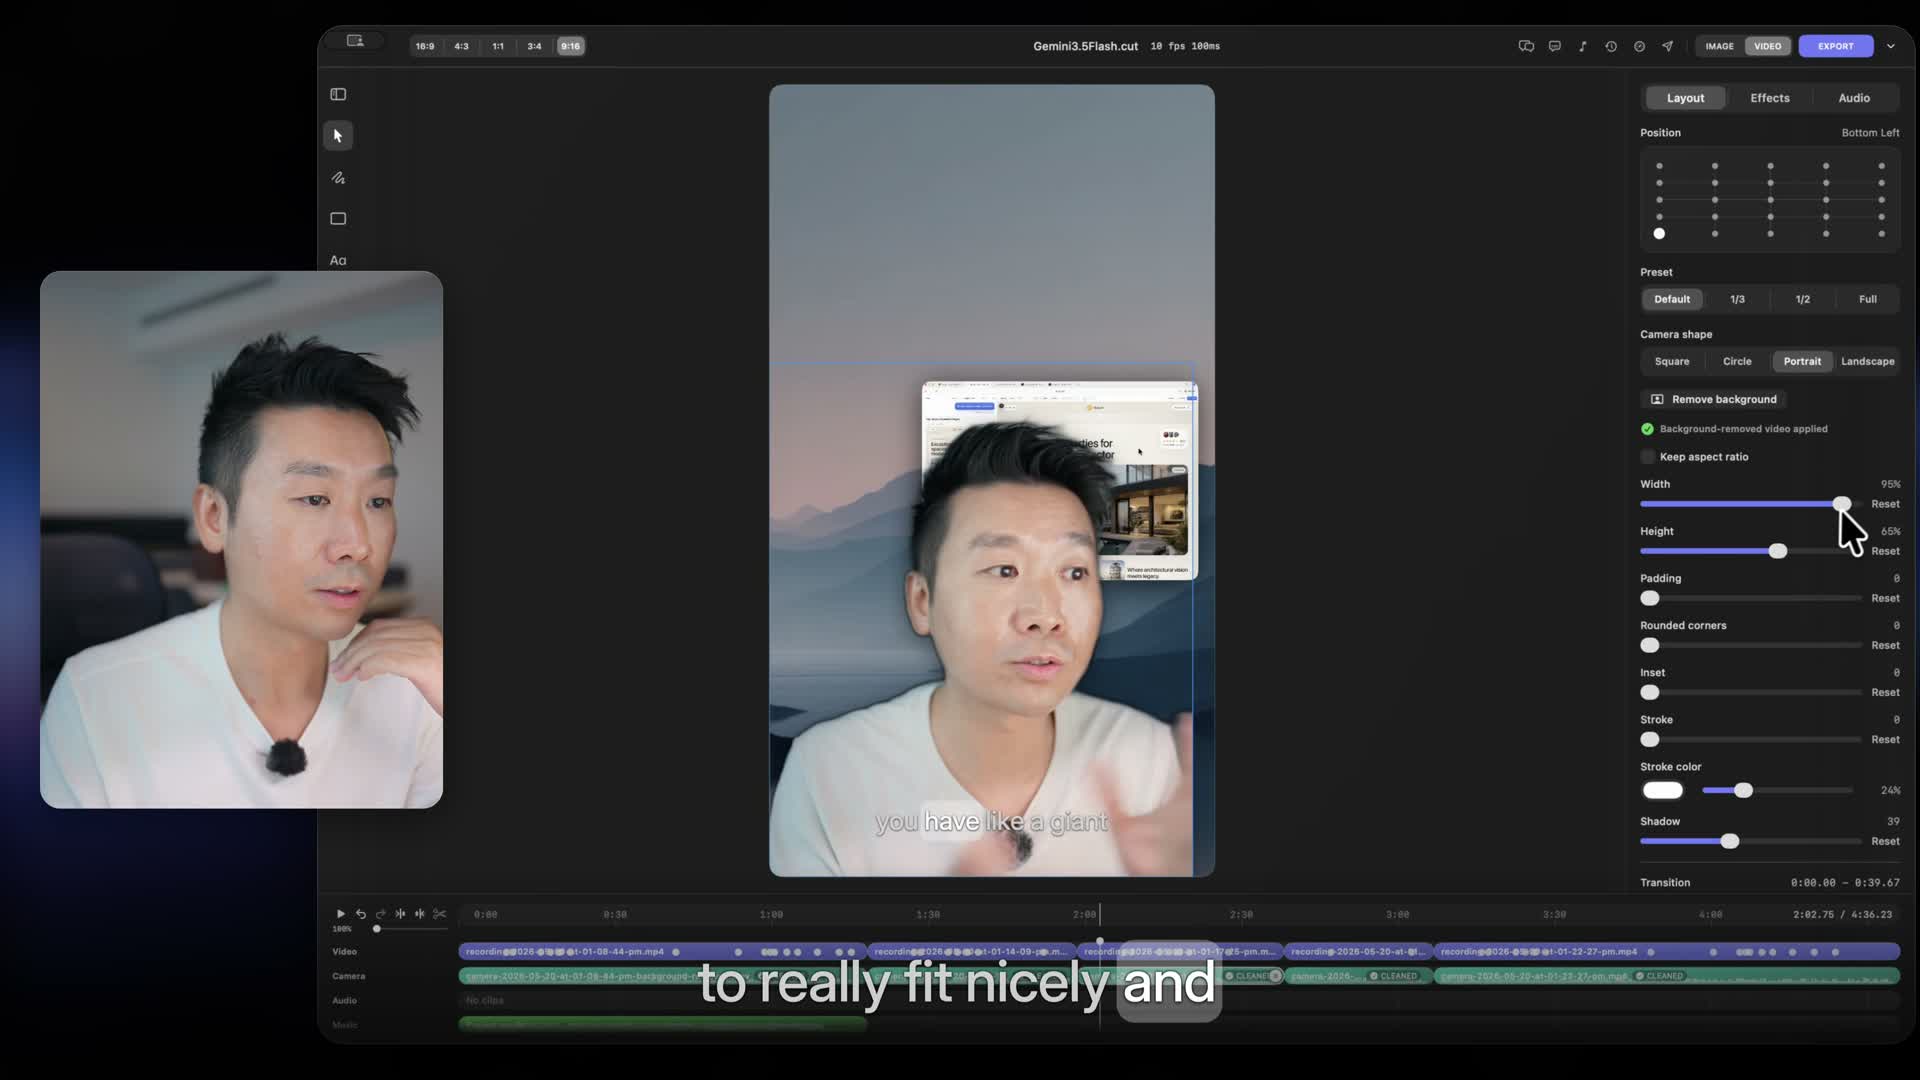Open the version history clock icon
The width and height of the screenshot is (1920, 1080).
pos(1610,46)
